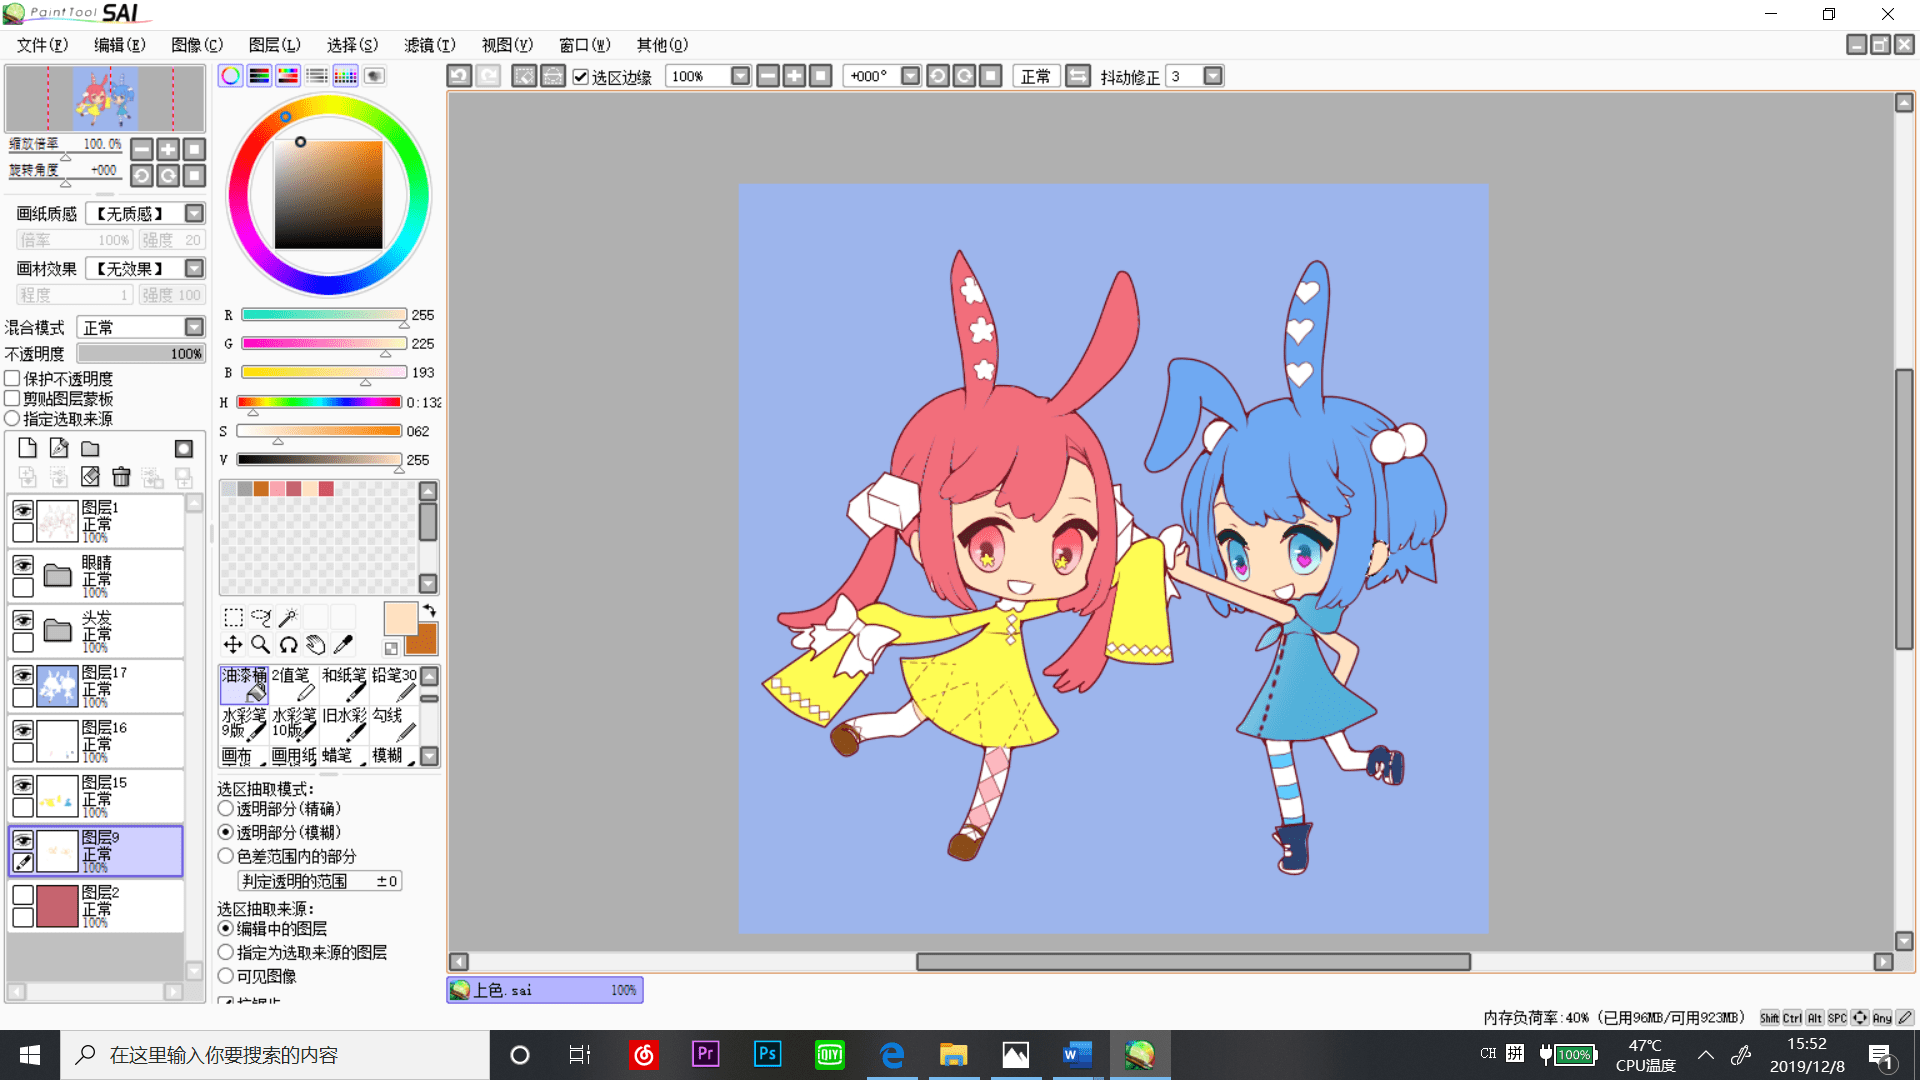
Task: Enable 保护不透明度 checkbox
Action: tap(13, 379)
